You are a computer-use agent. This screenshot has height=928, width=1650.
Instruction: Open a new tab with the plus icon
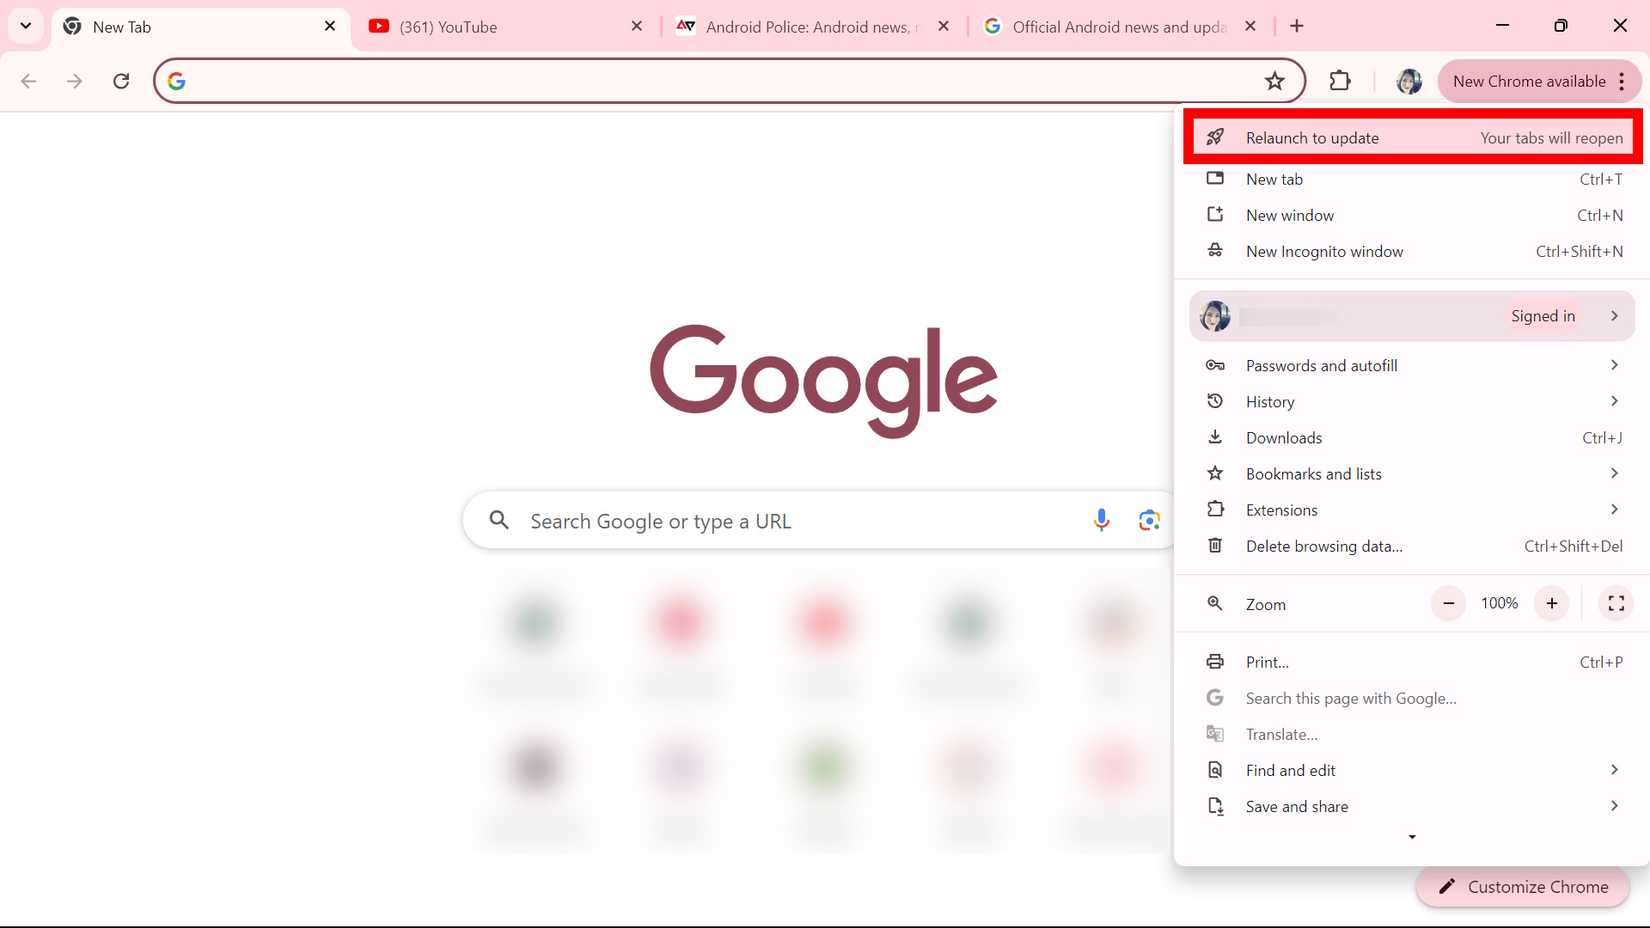(x=1296, y=26)
